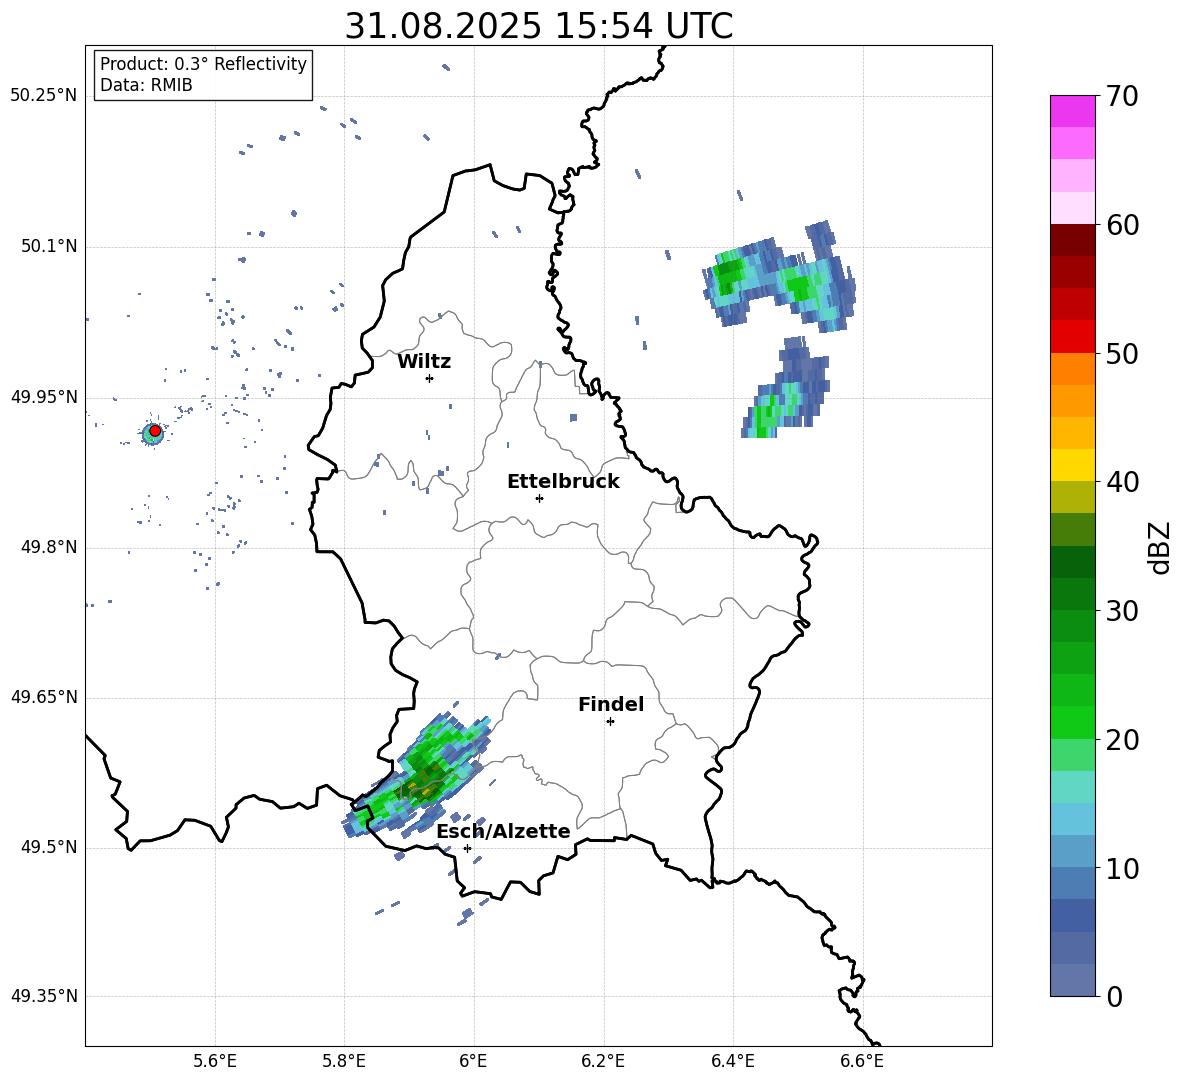This screenshot has height=1081, width=1184.
Task: Click the timestamp title 31.08.2025 15:54 UTC
Action: 538,26
